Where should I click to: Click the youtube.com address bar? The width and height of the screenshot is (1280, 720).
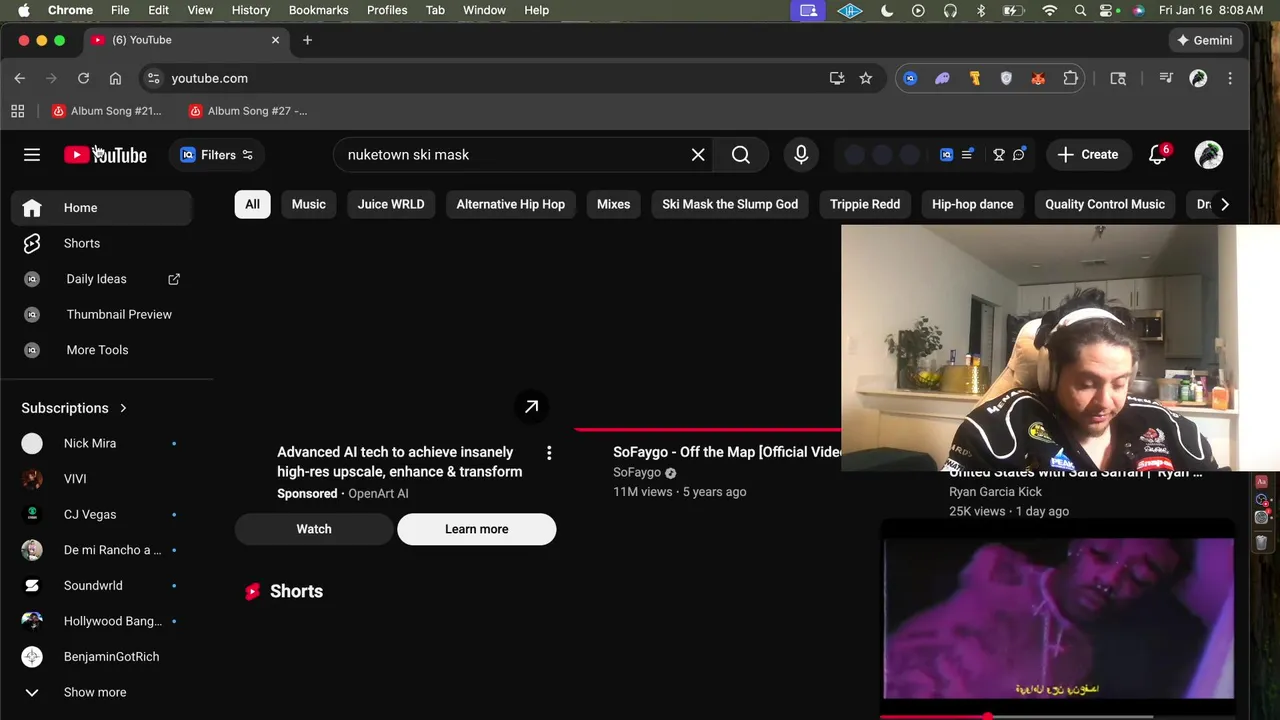[x=495, y=78]
